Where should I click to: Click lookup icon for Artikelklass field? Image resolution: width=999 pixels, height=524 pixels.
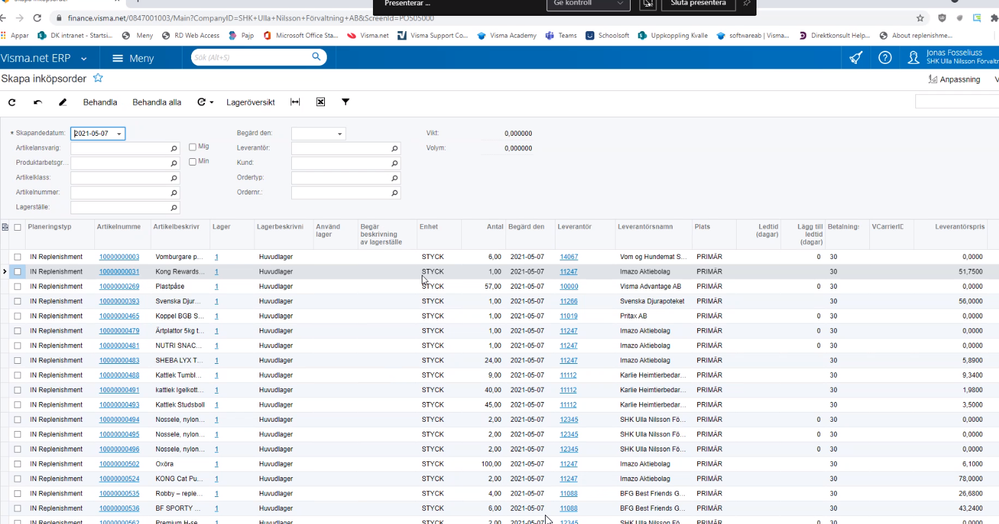pos(173,178)
